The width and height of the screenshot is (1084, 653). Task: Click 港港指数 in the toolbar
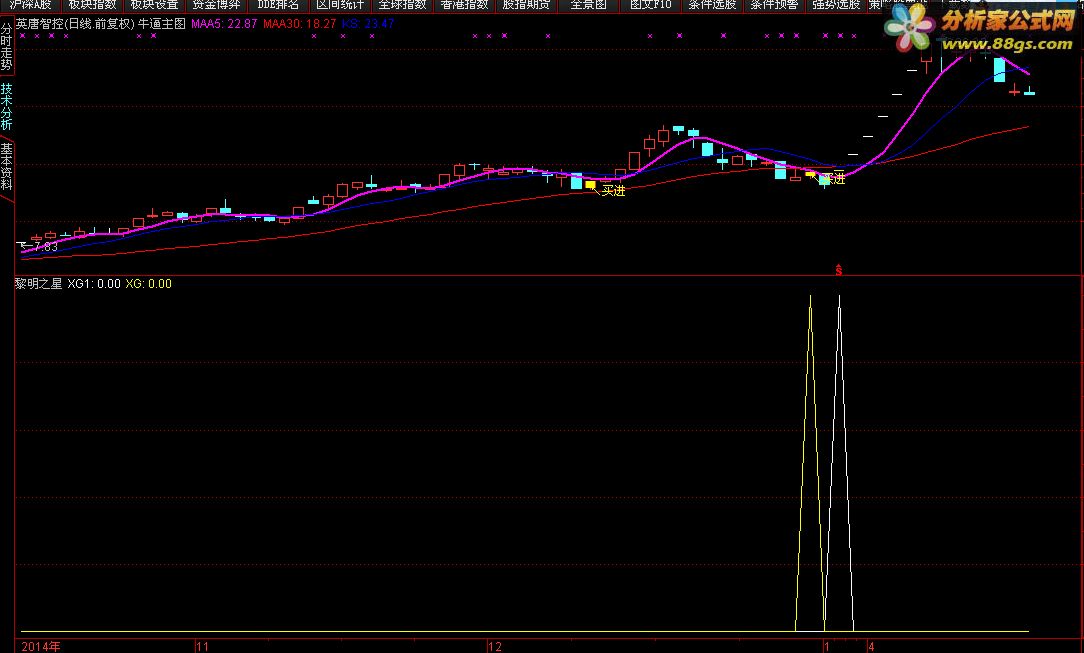[464, 5]
